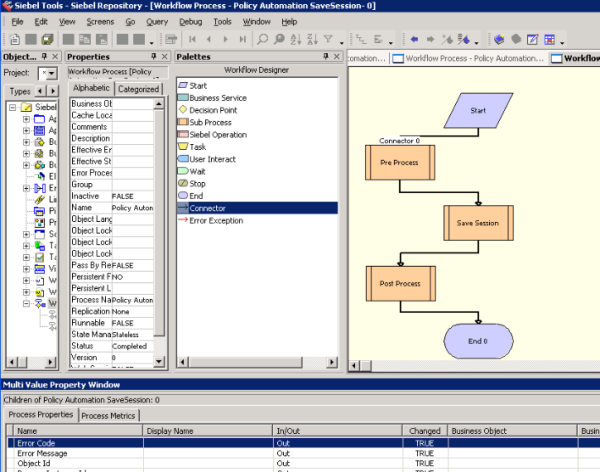Image resolution: width=600 pixels, height=472 pixels.
Task: Click the blue stacked layers toolbar icon
Action: [x=499, y=39]
